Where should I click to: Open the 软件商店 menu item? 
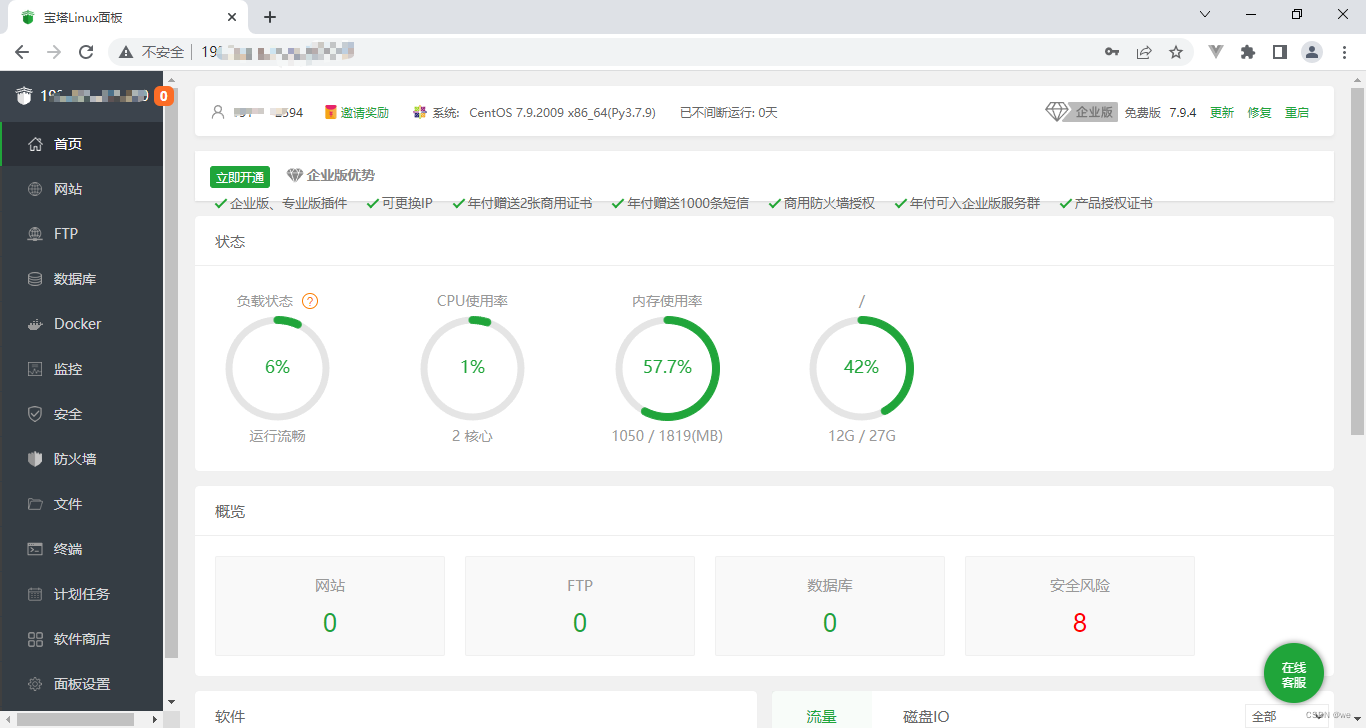click(x=82, y=639)
